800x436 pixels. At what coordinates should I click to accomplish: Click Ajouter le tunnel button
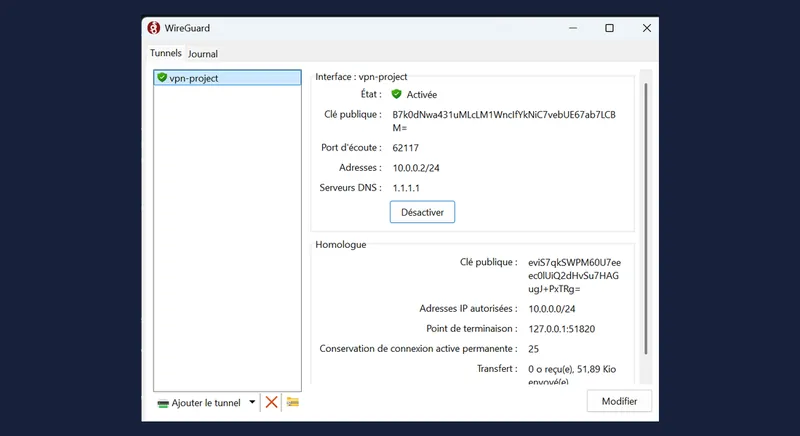(x=199, y=403)
